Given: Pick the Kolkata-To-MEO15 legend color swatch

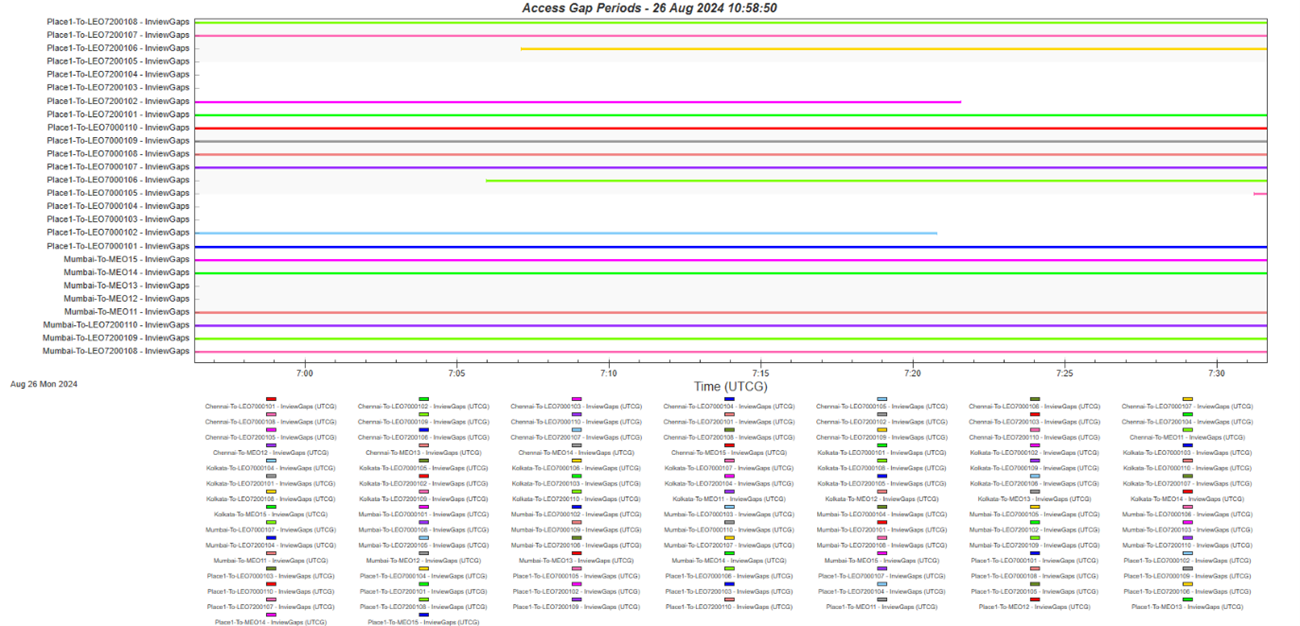Looking at the screenshot, I should [271, 507].
